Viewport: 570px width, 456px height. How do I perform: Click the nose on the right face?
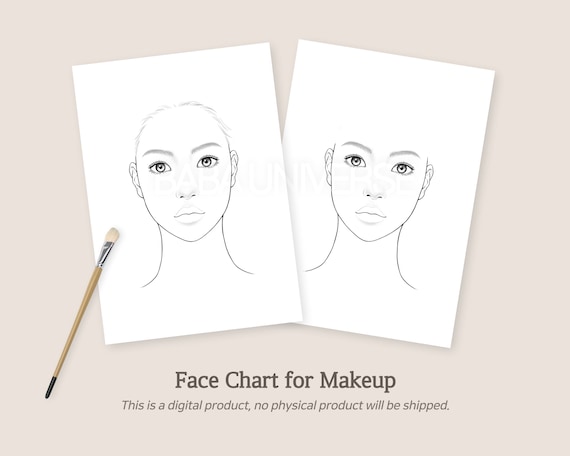(374, 193)
